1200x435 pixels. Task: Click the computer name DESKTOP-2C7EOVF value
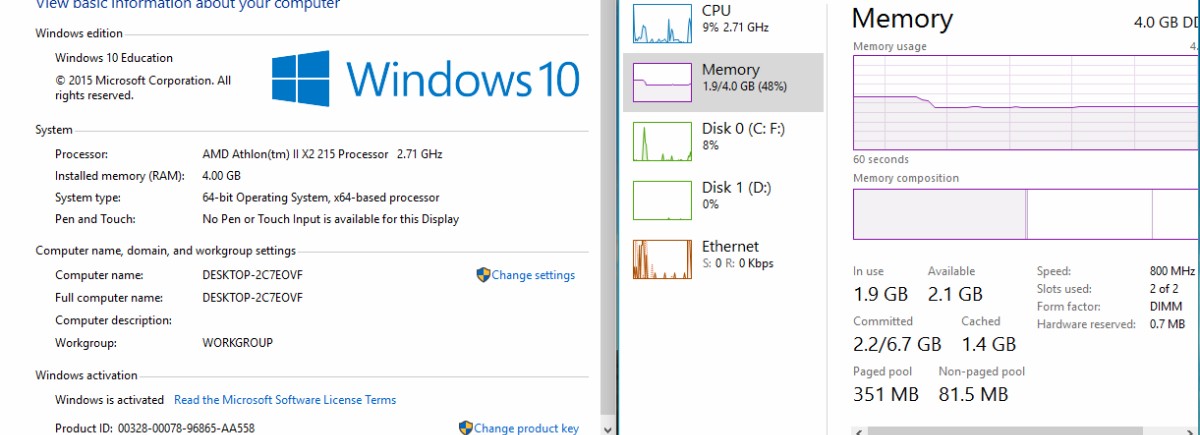point(252,275)
